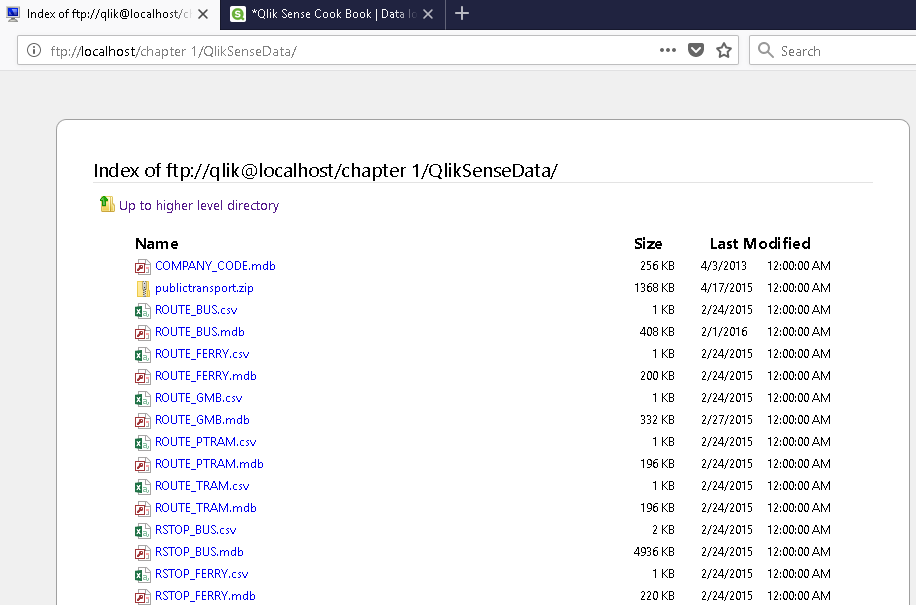Click the 4/3/2013 modified date

[x=723, y=266]
